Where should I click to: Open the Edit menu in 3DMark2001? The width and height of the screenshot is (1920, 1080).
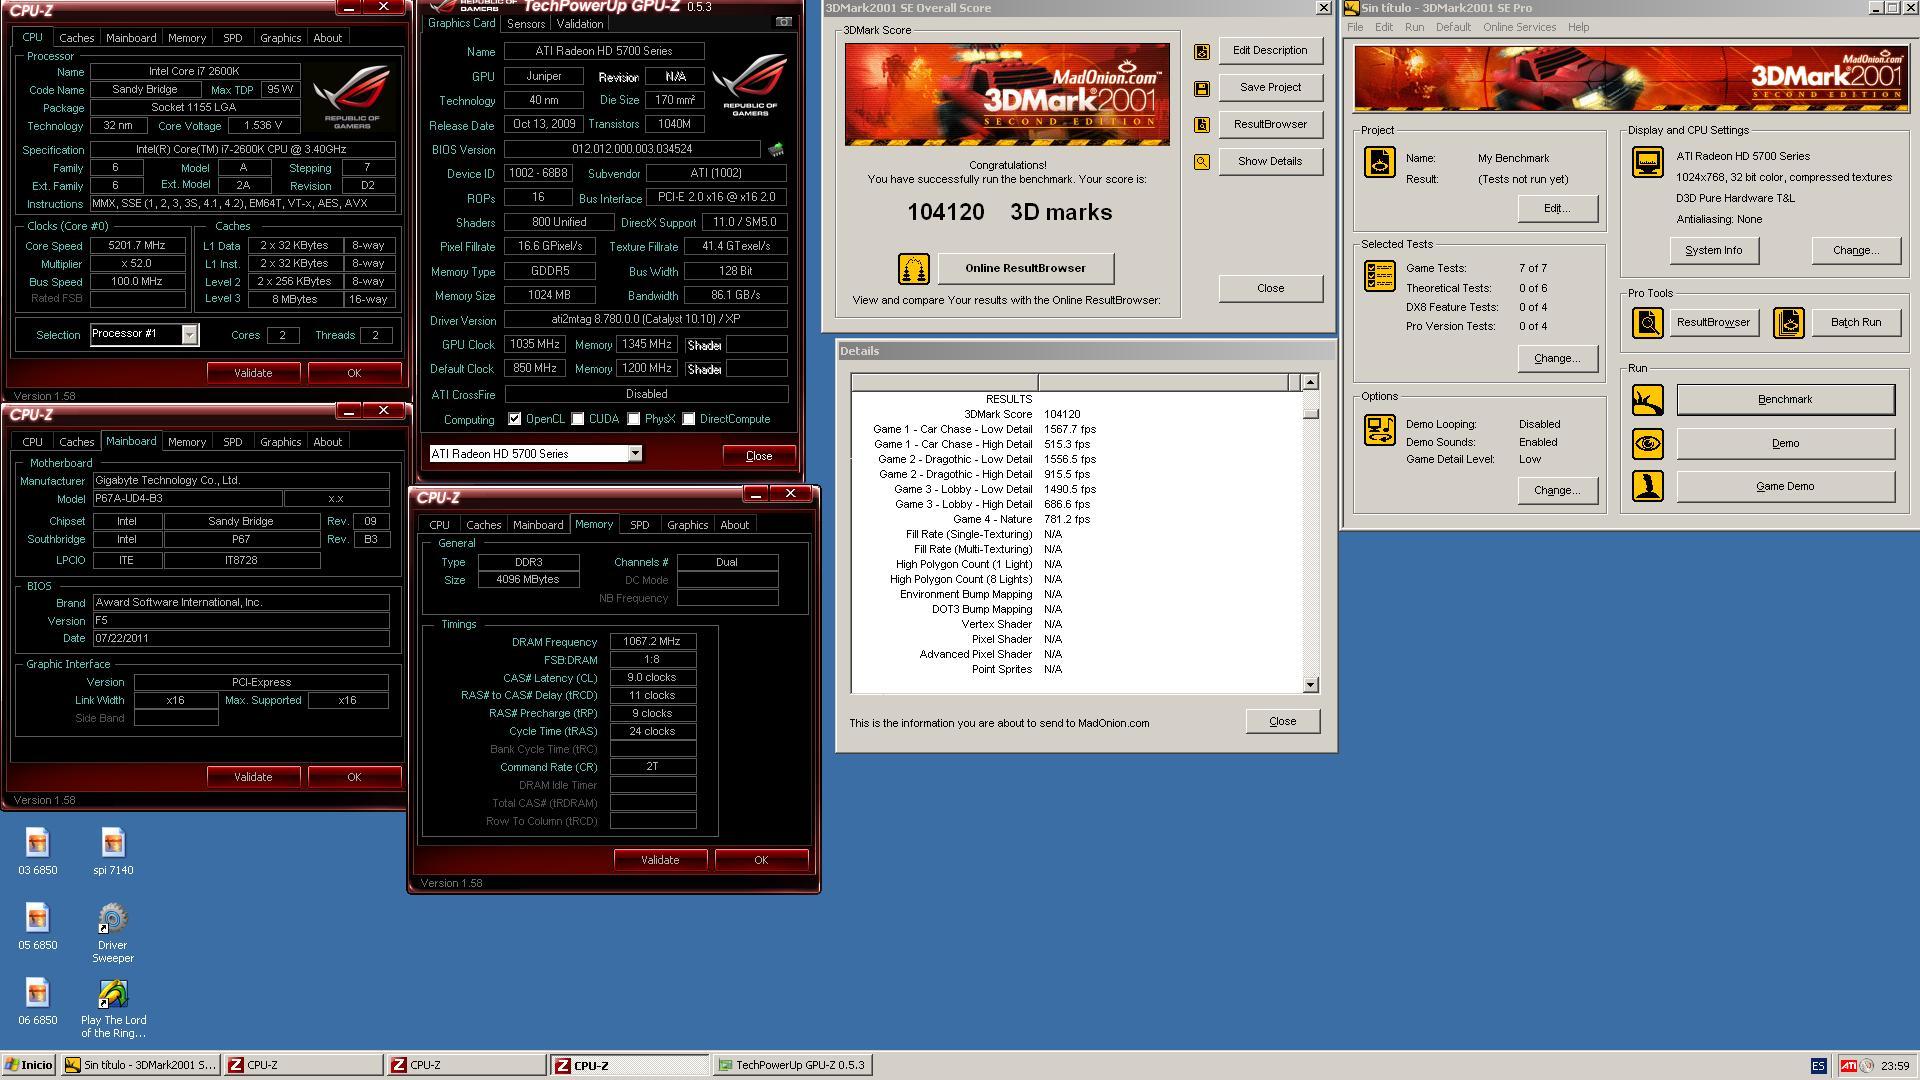1384,27
